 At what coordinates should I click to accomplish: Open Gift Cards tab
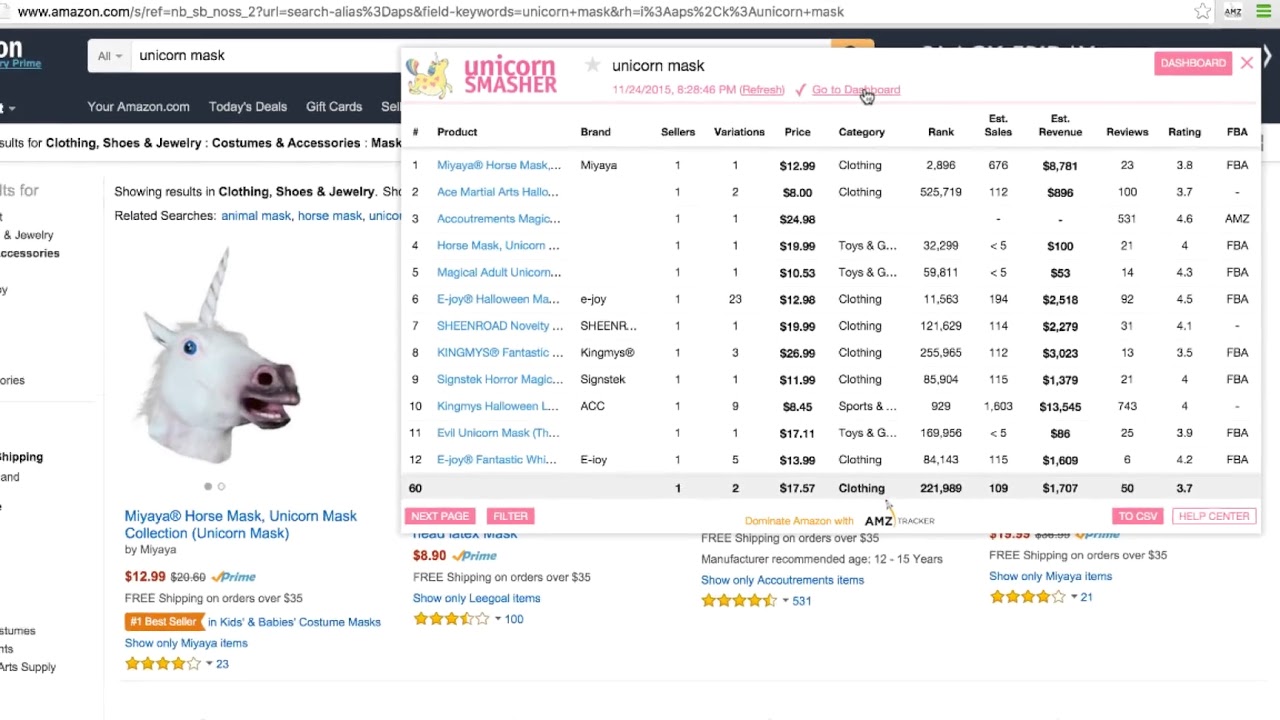pos(334,107)
